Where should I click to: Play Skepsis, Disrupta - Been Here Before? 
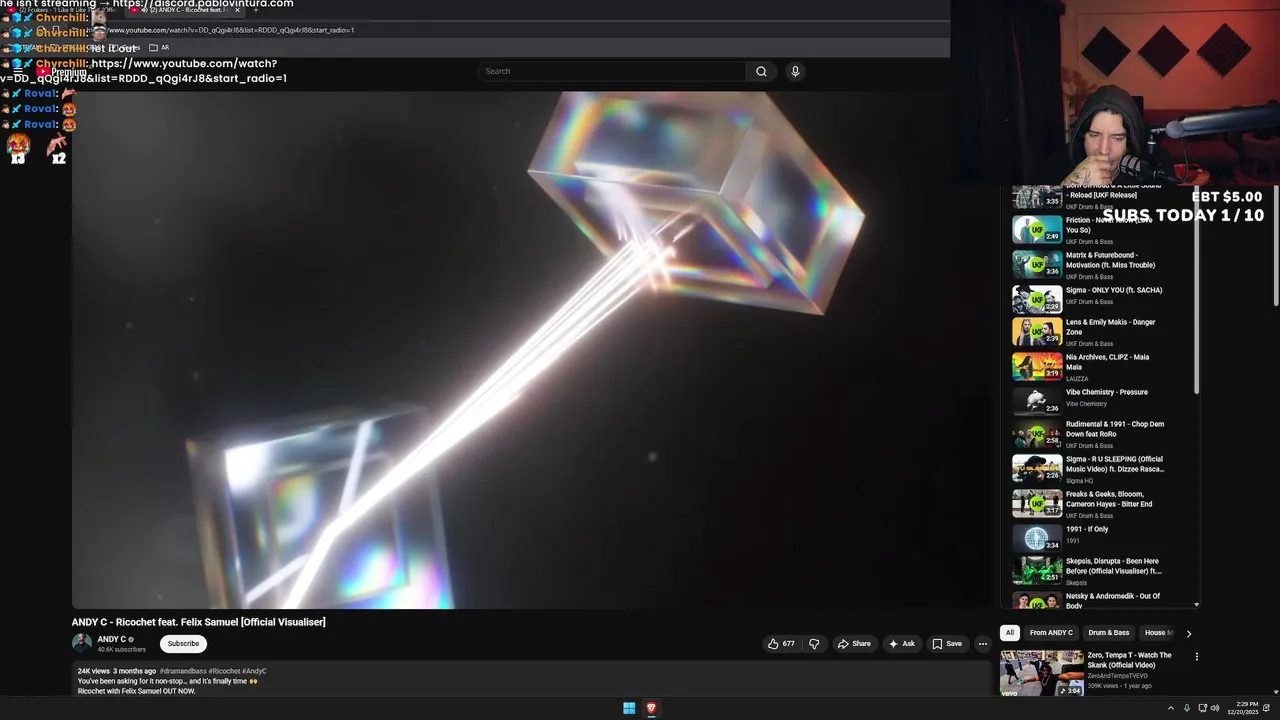tap(1037, 571)
